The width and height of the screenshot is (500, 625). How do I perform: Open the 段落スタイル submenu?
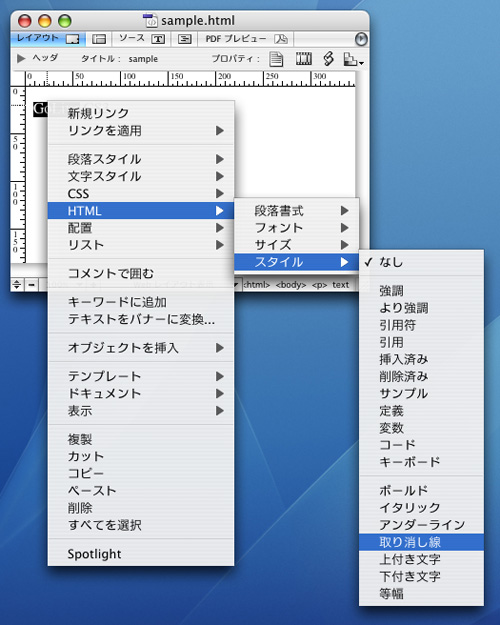tap(141, 159)
